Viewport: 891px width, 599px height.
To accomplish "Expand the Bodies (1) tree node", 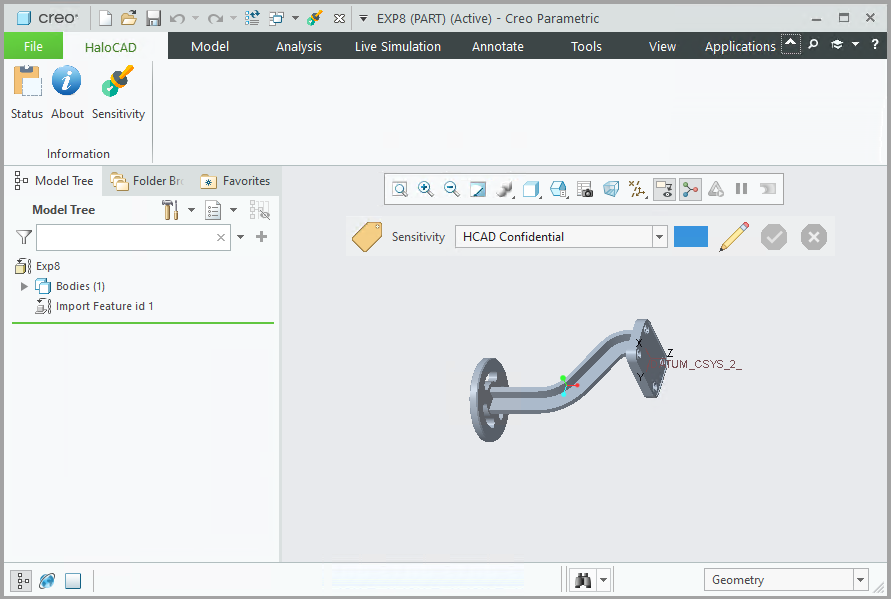I will tap(25, 286).
